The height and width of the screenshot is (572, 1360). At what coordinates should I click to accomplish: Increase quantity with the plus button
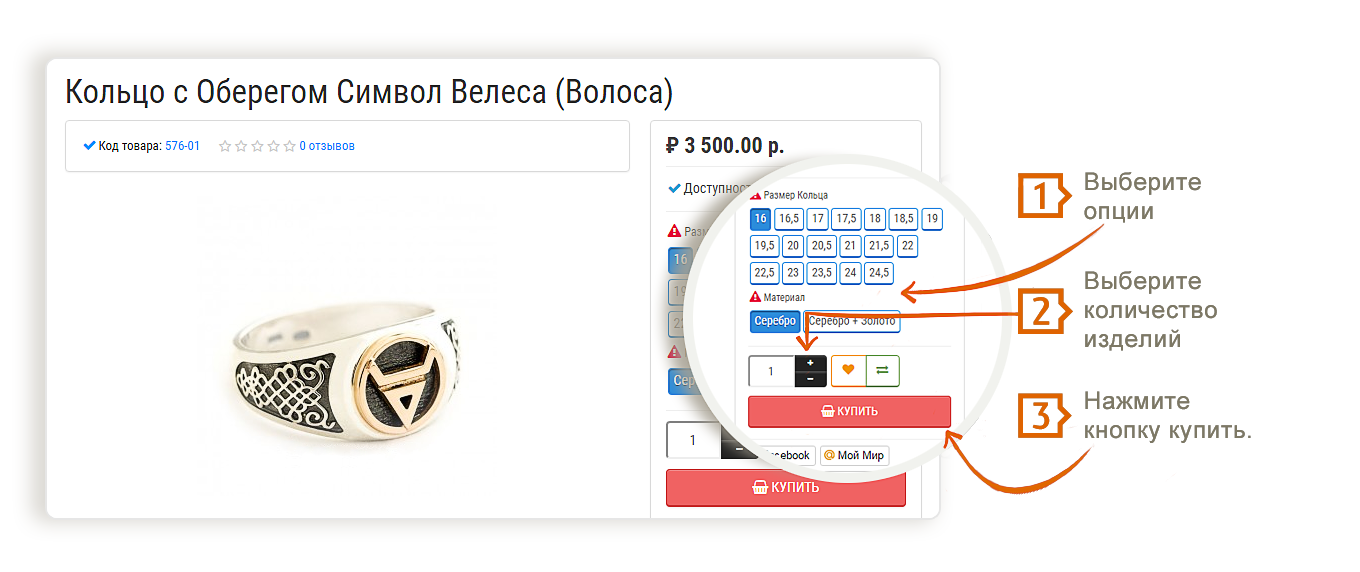click(810, 363)
